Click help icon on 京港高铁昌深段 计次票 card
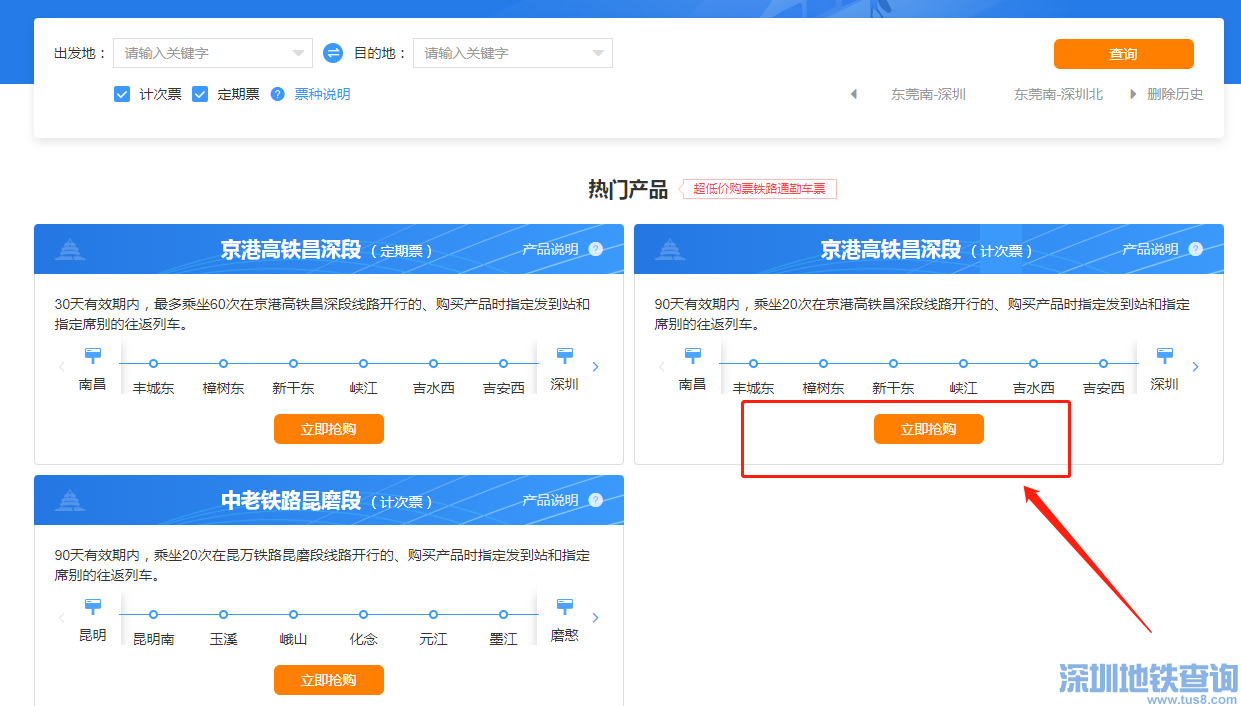1241x706 pixels. pos(1196,249)
